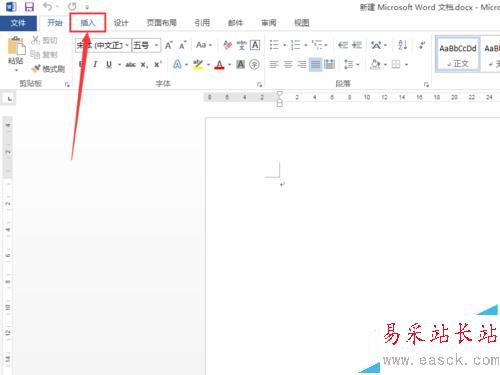Toggle superscript formatting
This screenshot has width=500, height=375.
158,64
